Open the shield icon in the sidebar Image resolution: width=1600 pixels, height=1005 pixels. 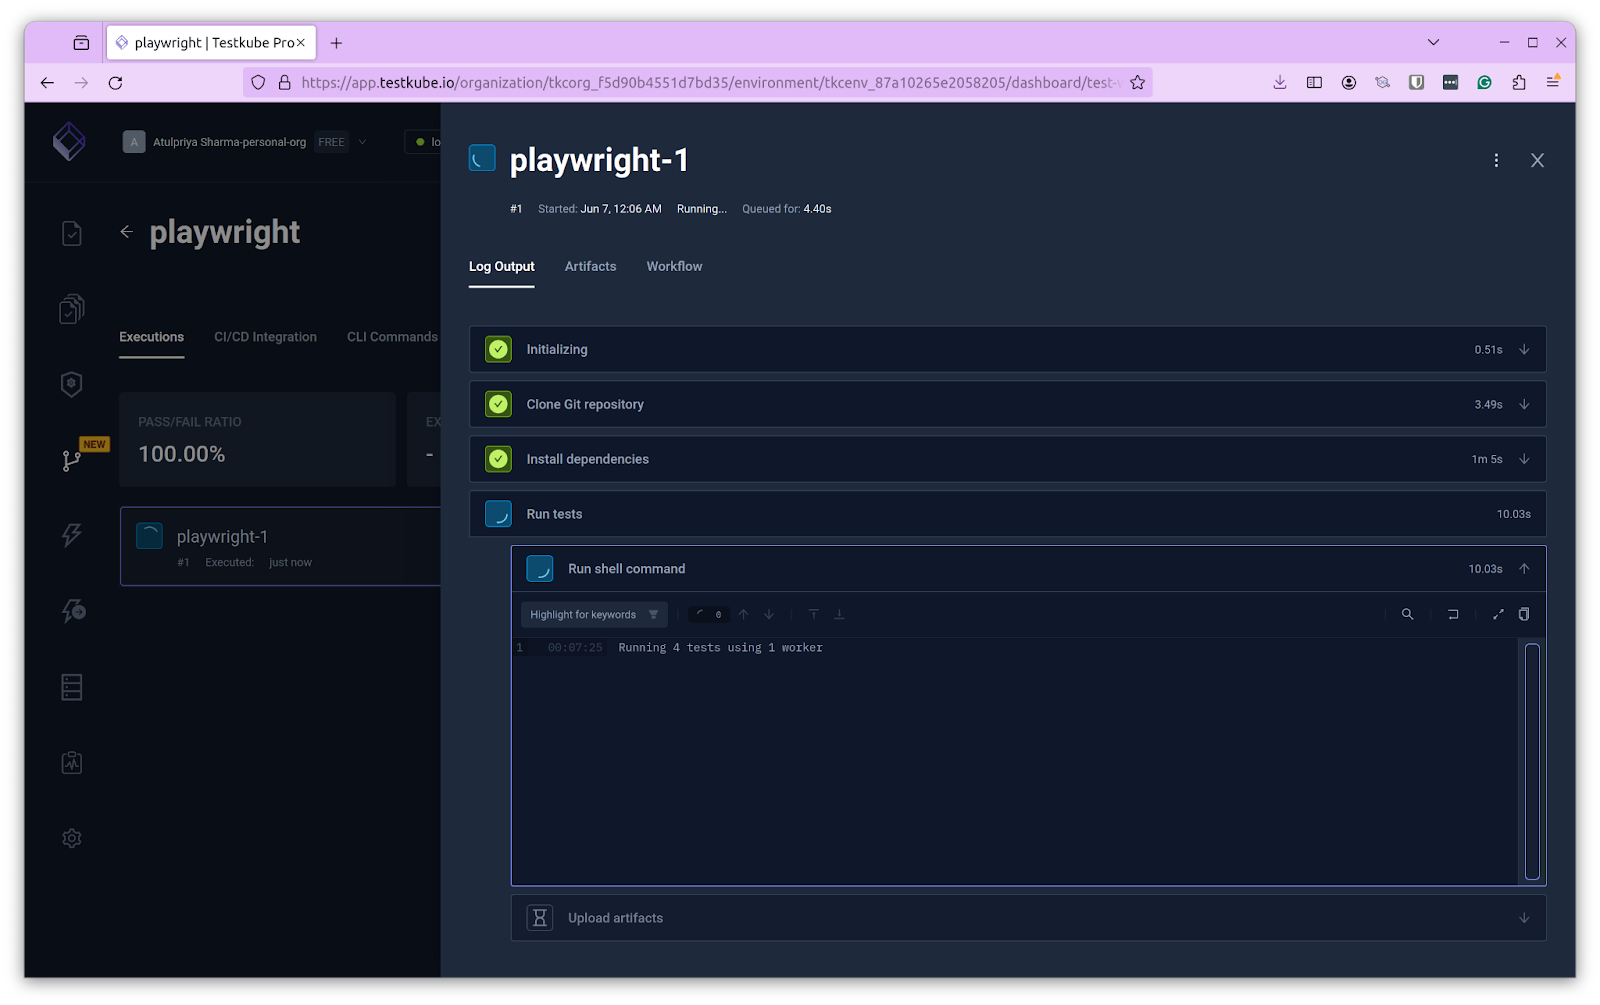[x=72, y=384]
